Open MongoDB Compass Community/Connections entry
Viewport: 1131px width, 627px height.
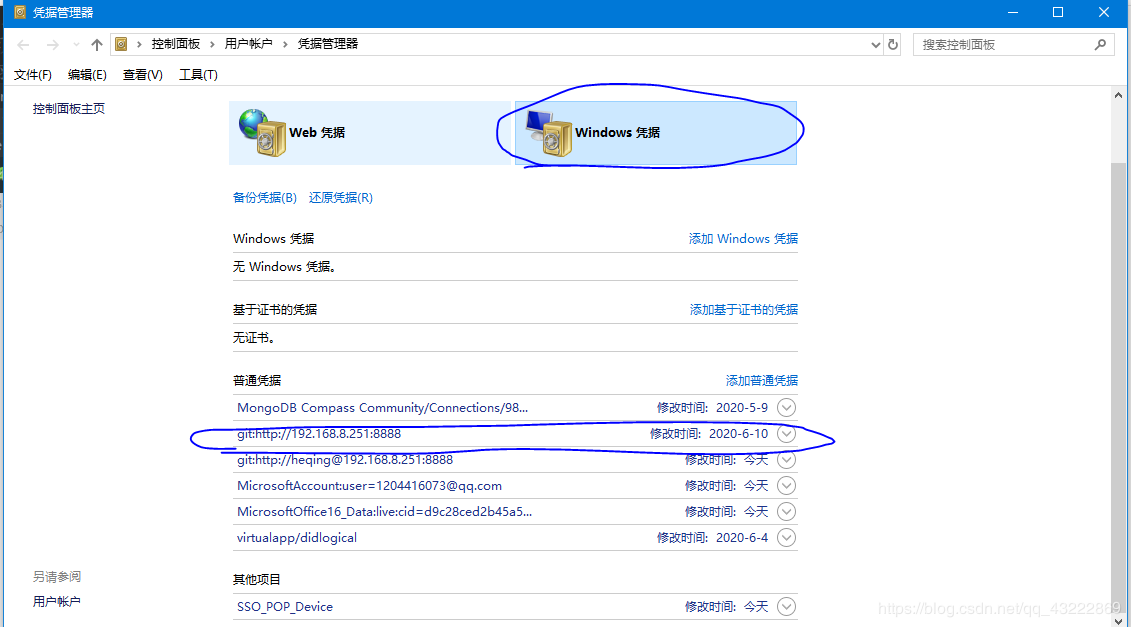pyautogui.click(x=382, y=408)
